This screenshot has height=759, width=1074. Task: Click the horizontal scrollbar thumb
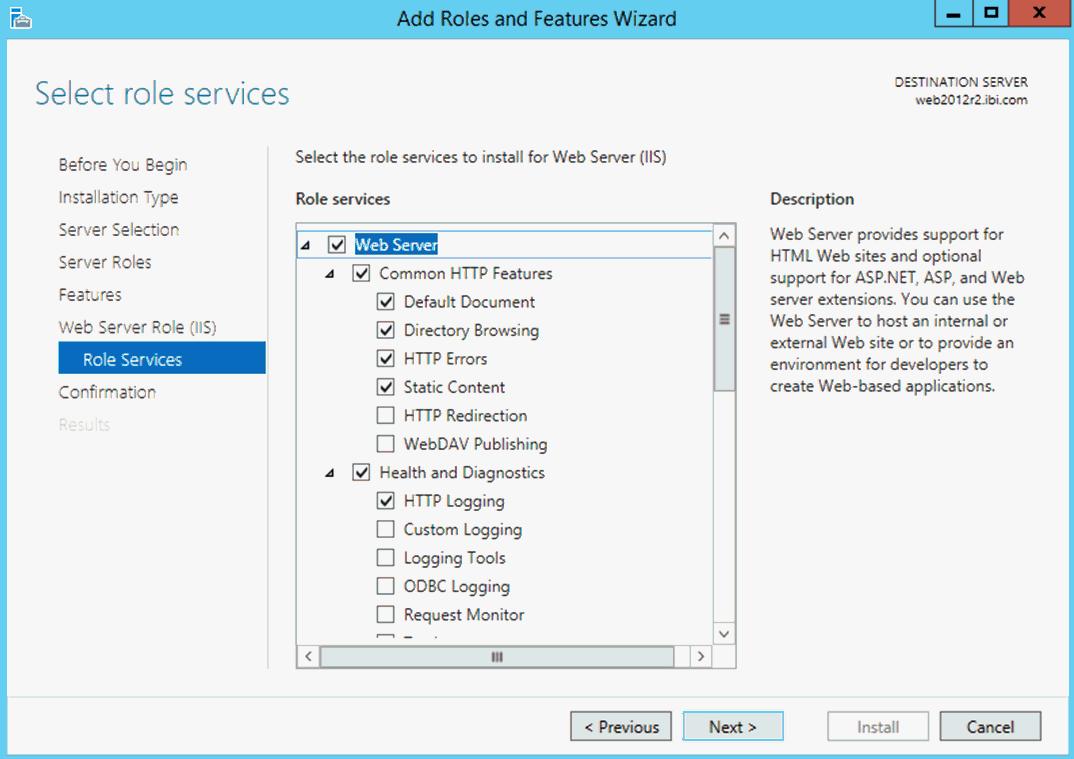point(497,656)
